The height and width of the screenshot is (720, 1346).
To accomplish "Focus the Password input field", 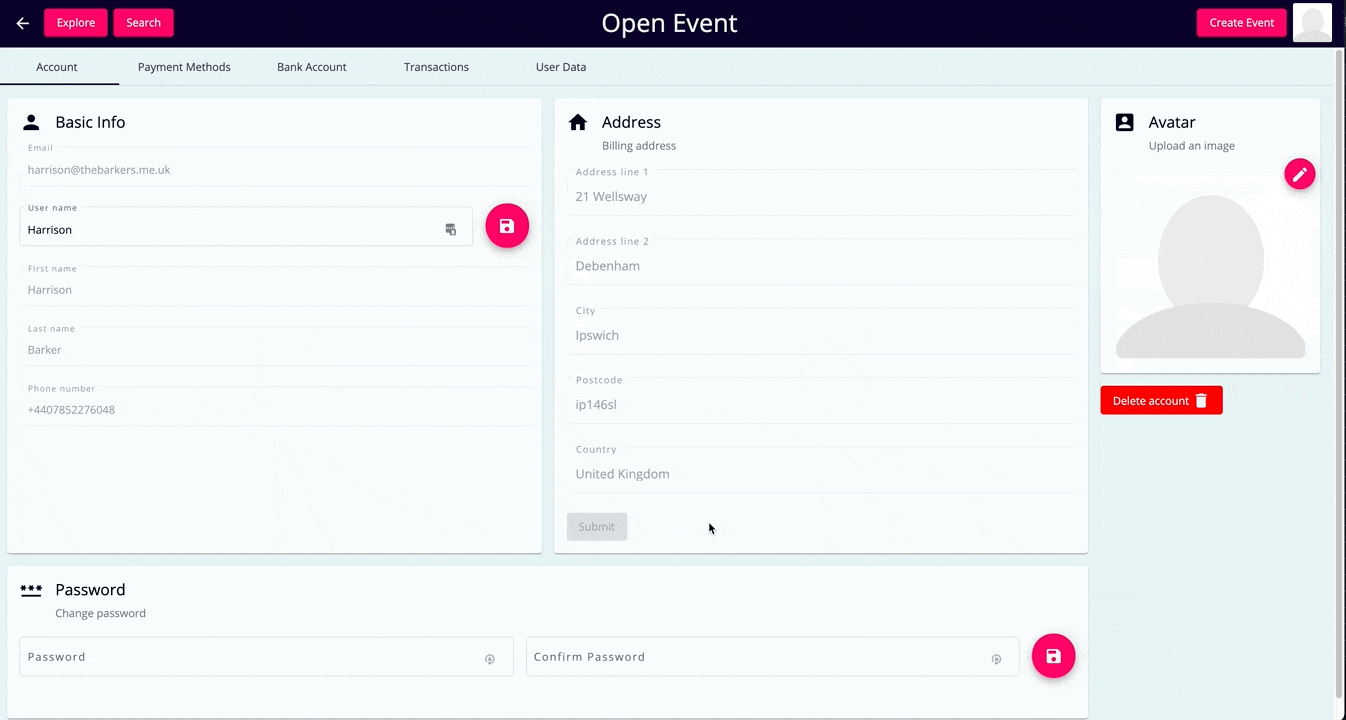I will [x=266, y=657].
